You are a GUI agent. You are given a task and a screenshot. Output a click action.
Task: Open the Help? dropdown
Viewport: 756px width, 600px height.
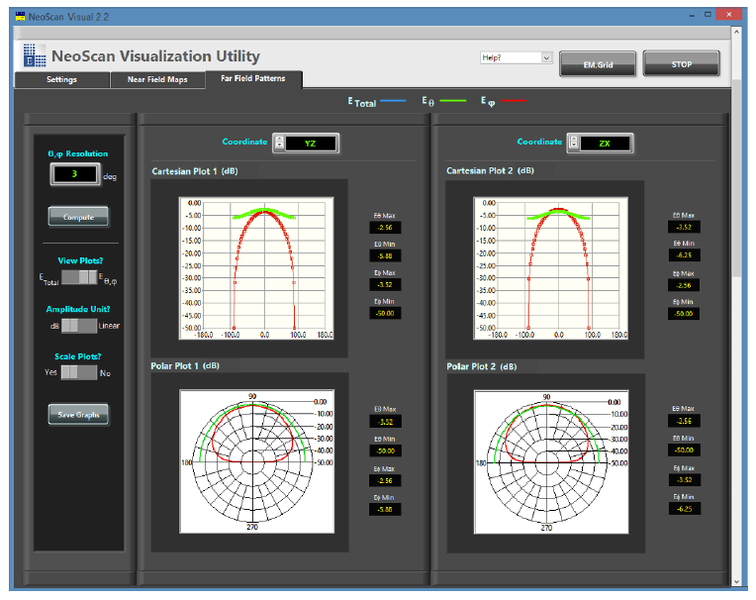click(515, 58)
